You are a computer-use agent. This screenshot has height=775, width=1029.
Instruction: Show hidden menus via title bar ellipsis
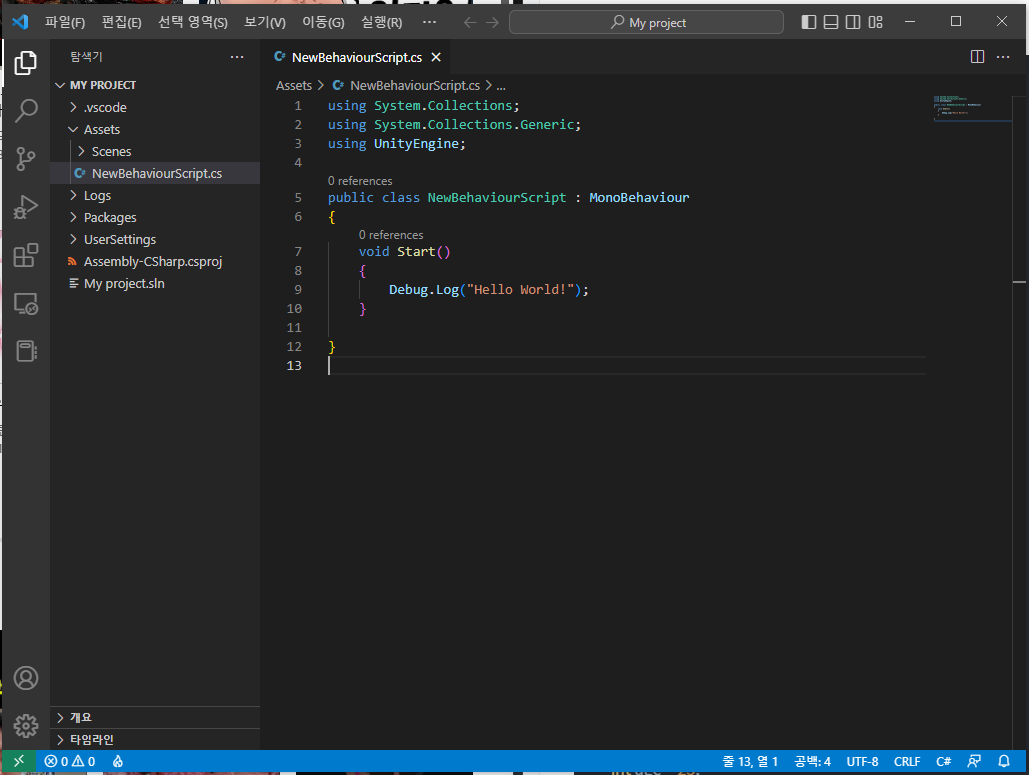[429, 22]
